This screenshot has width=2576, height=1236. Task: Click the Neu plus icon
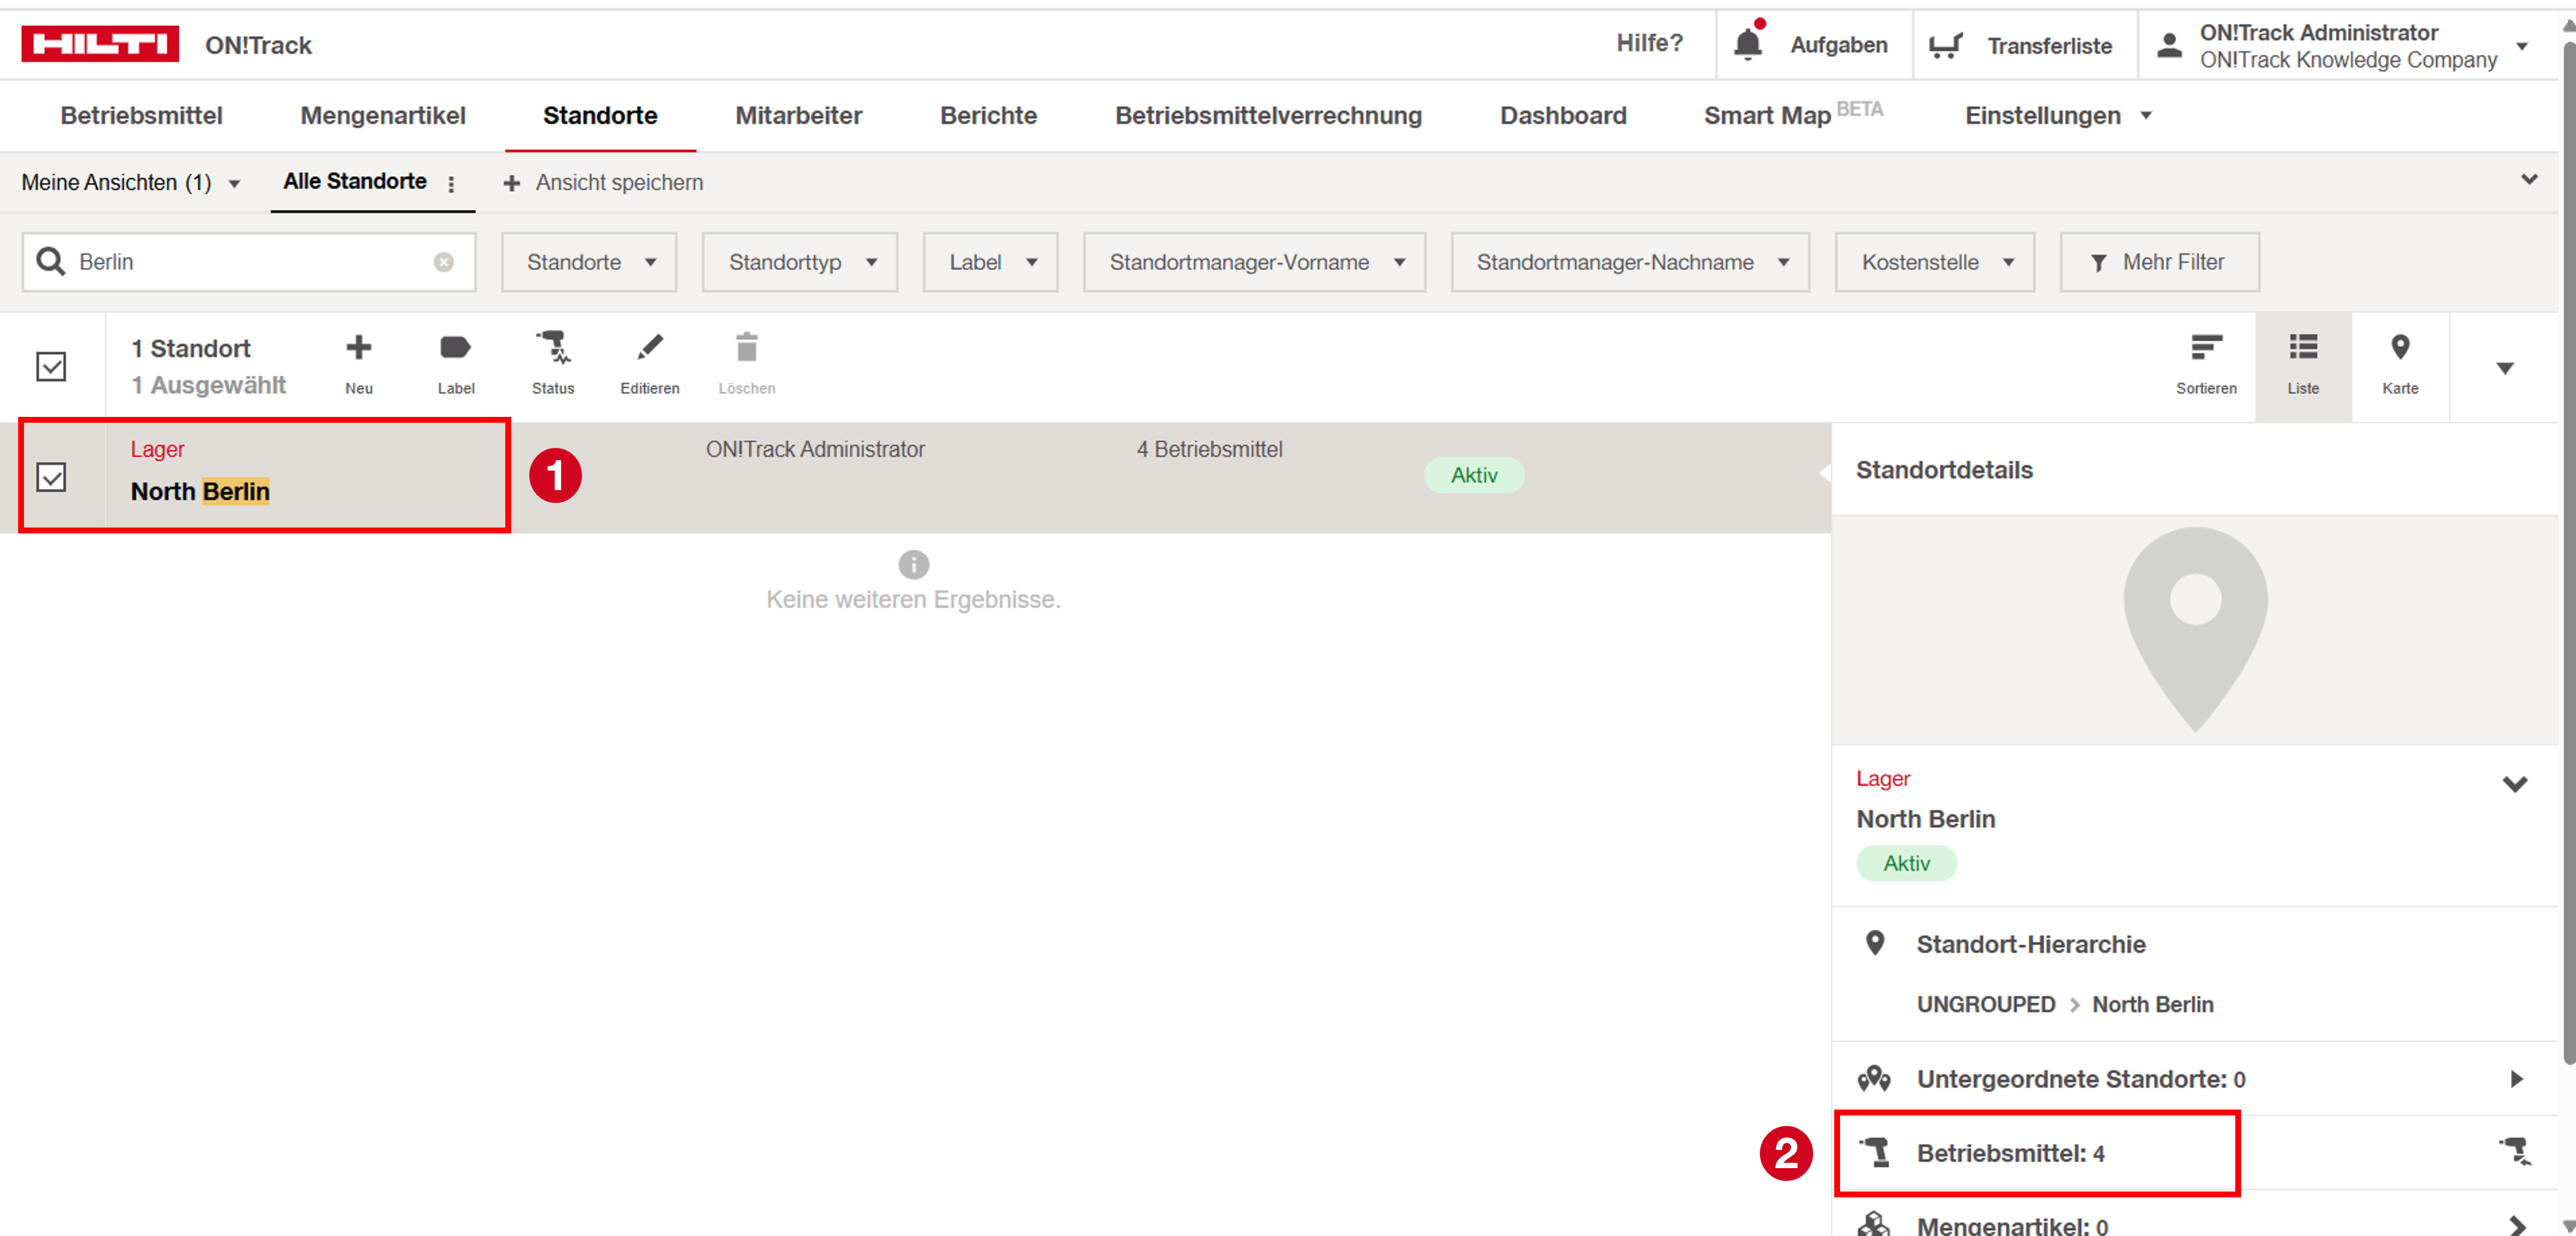click(x=359, y=347)
